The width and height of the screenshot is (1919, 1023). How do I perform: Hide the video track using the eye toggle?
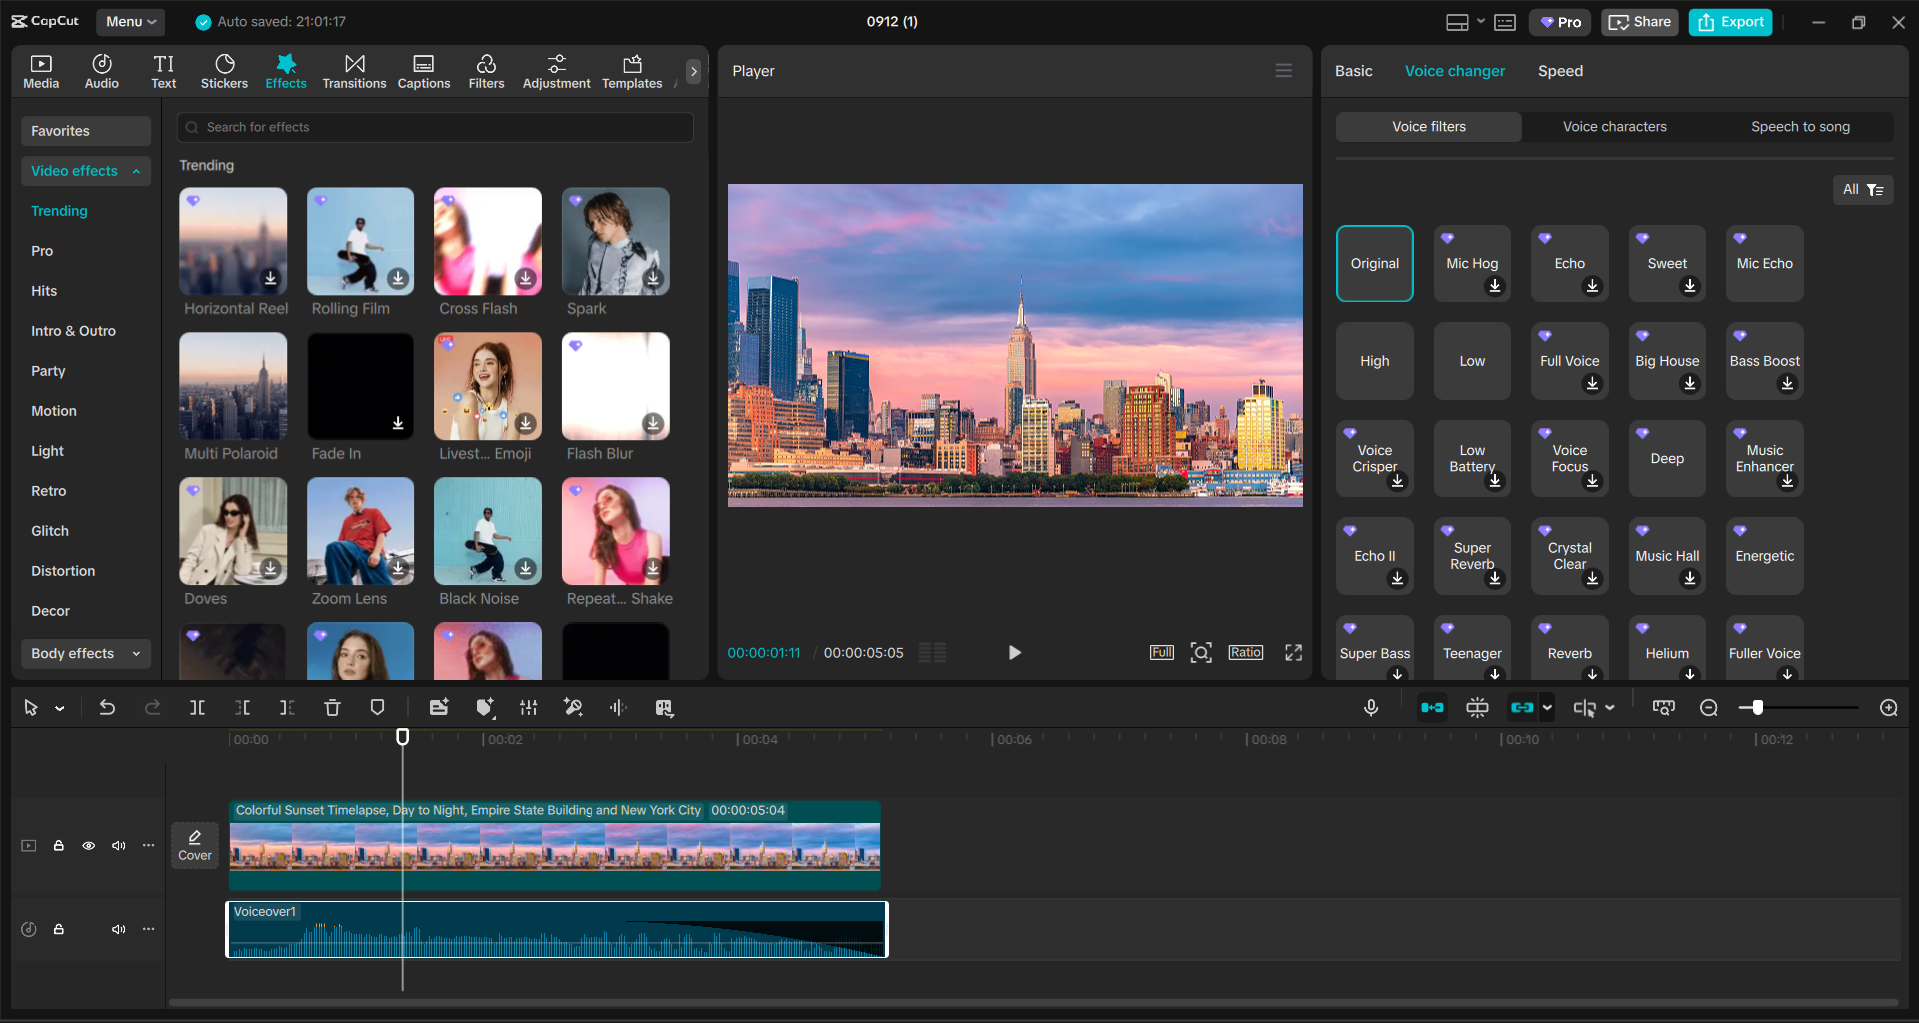[x=88, y=845]
